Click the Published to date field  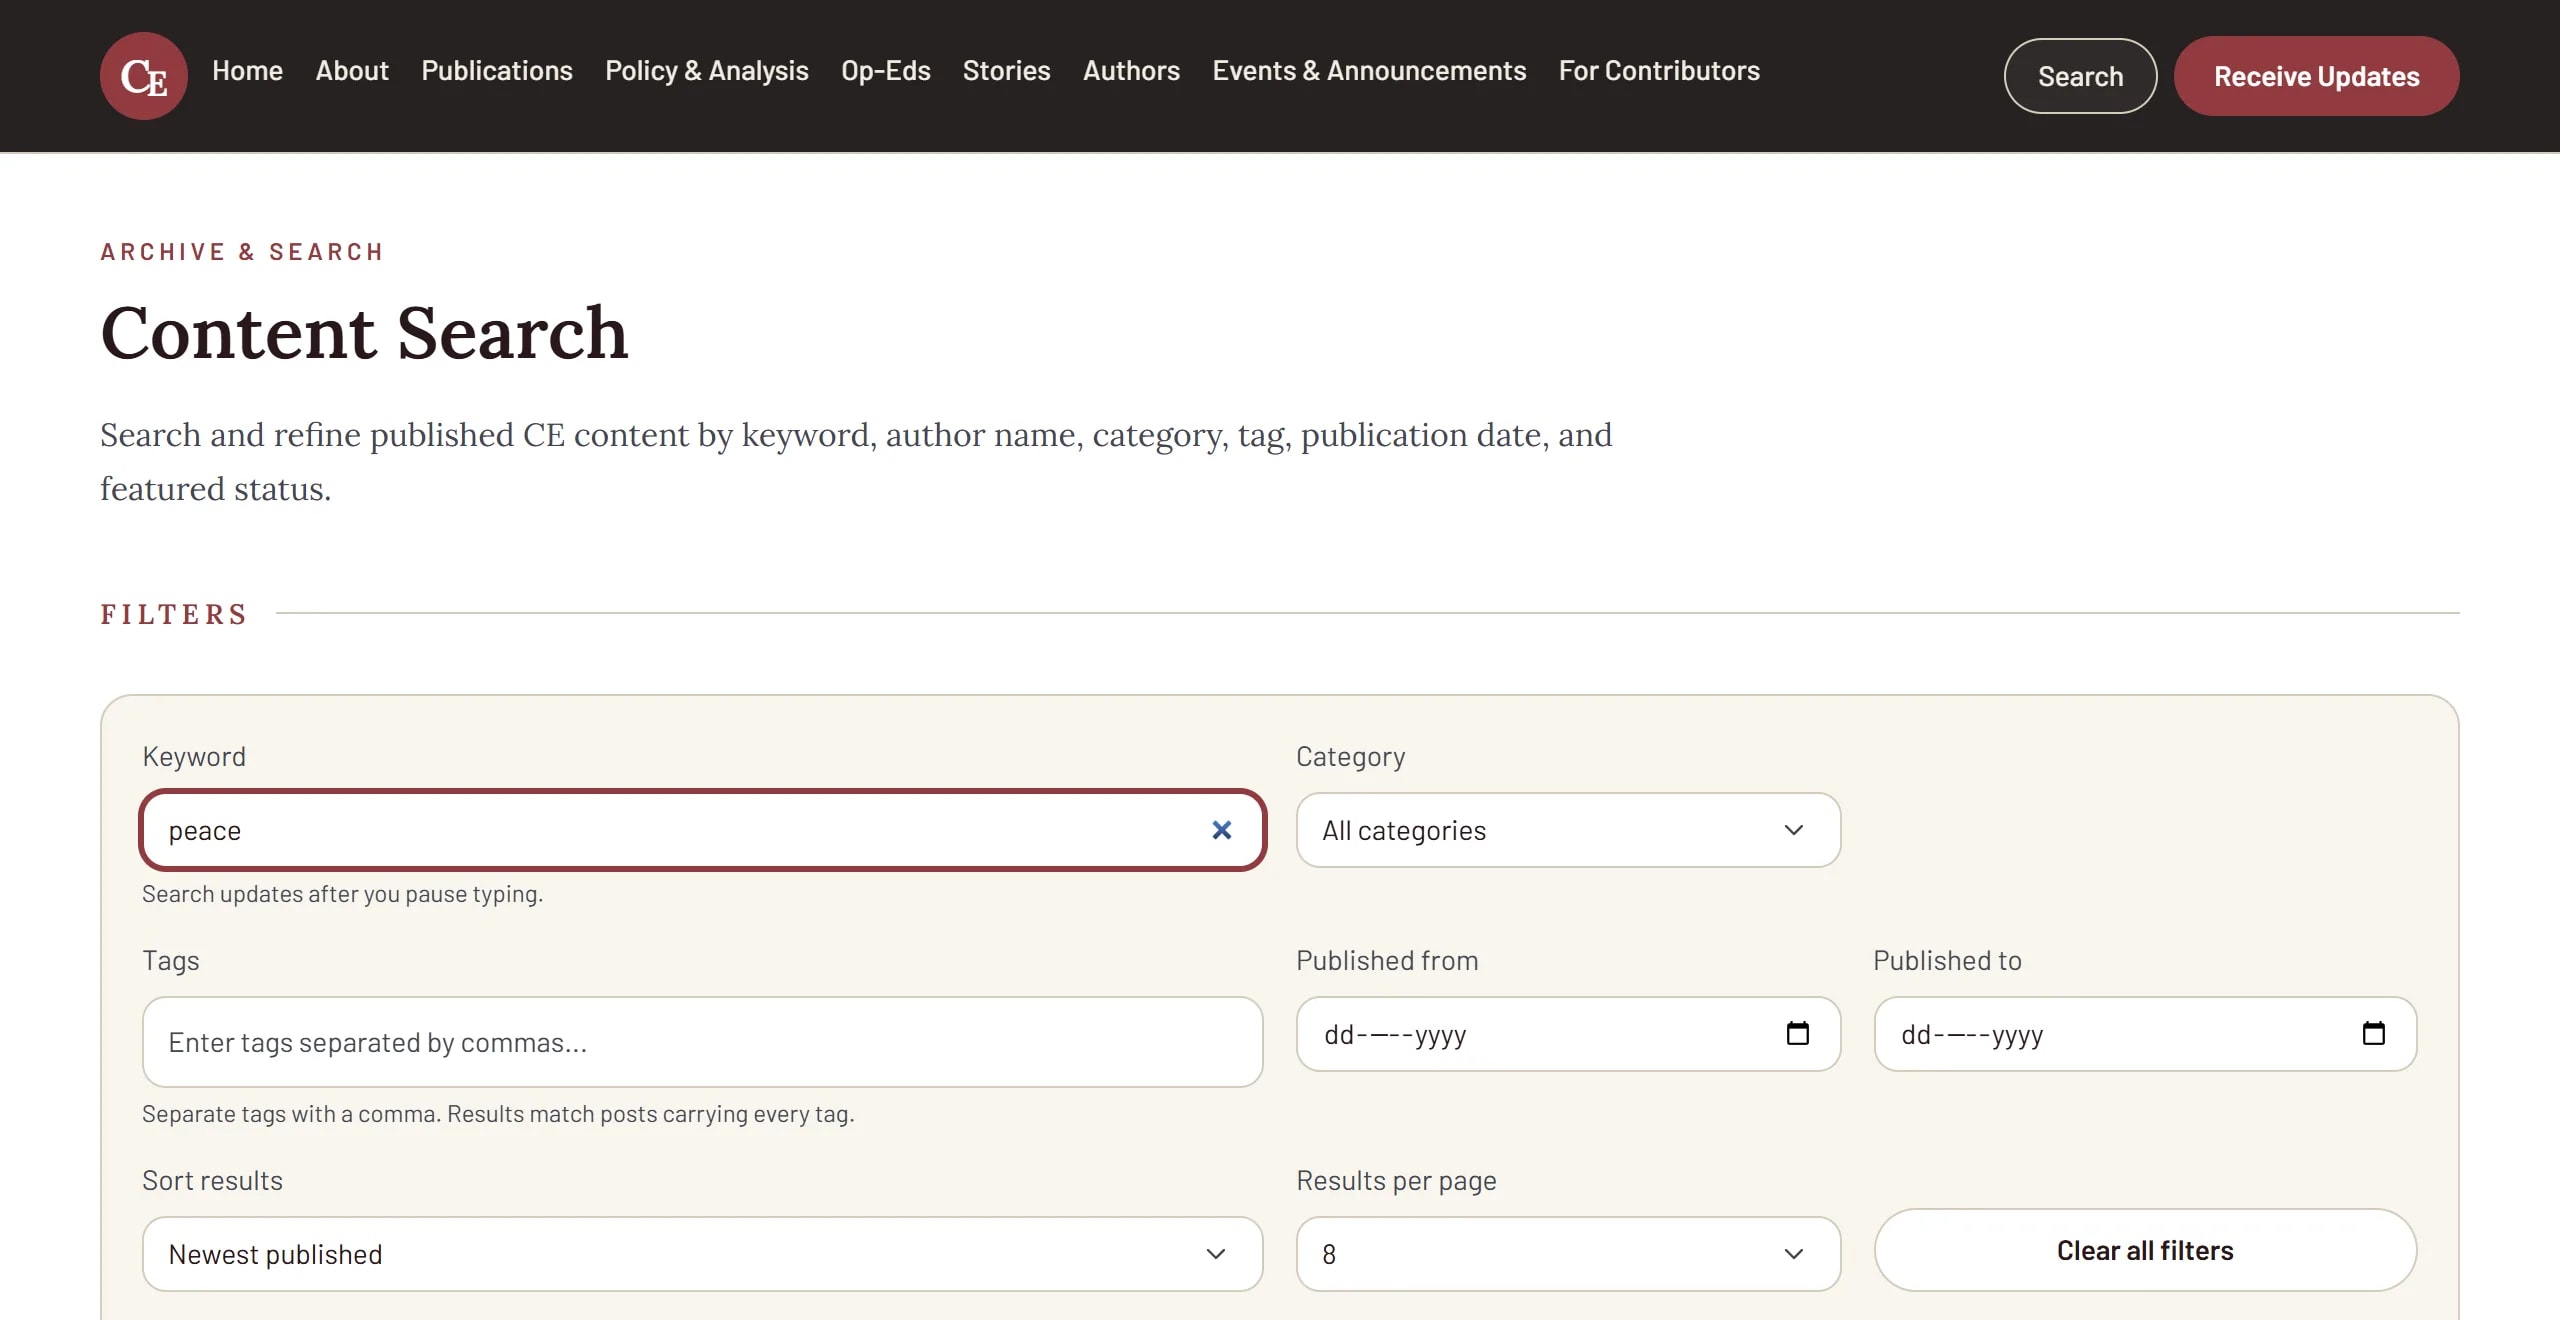coord(2145,1034)
